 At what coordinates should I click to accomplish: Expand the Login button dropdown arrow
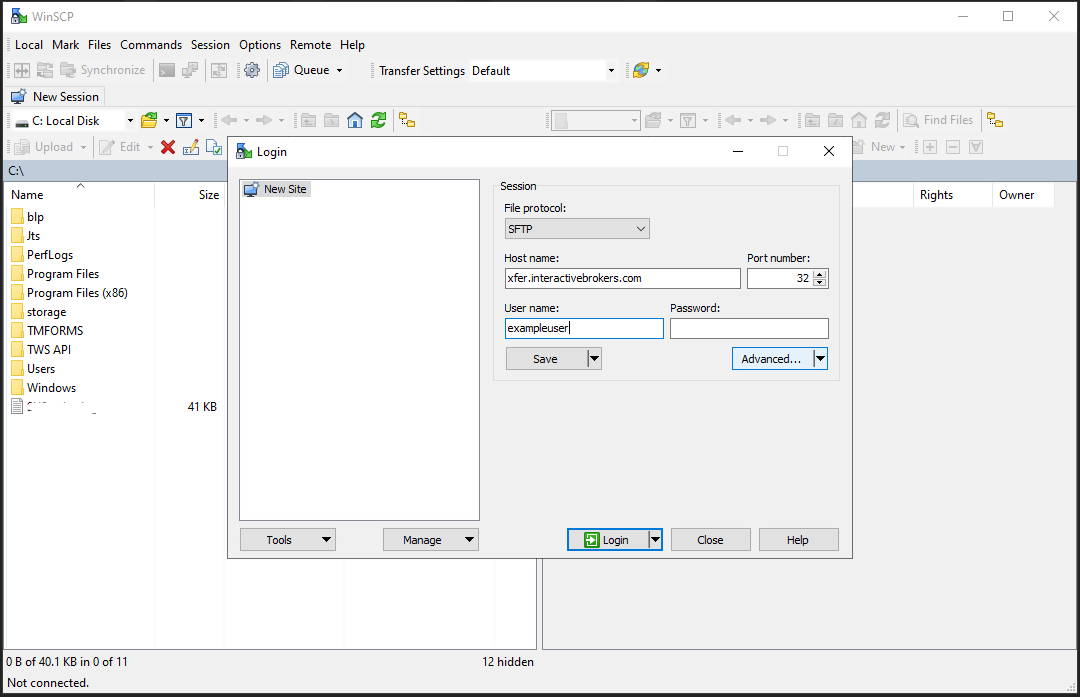tap(656, 540)
